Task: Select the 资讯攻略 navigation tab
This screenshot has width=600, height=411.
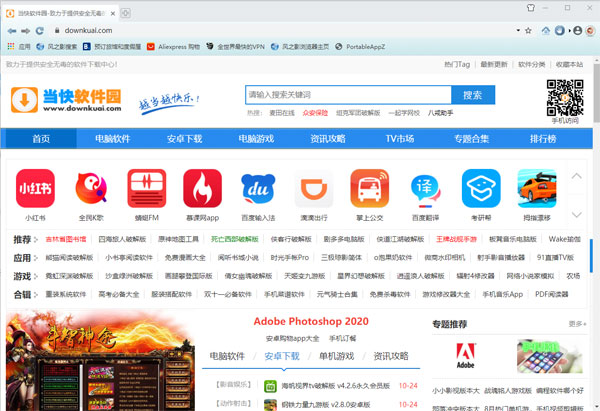Action: 328,139
